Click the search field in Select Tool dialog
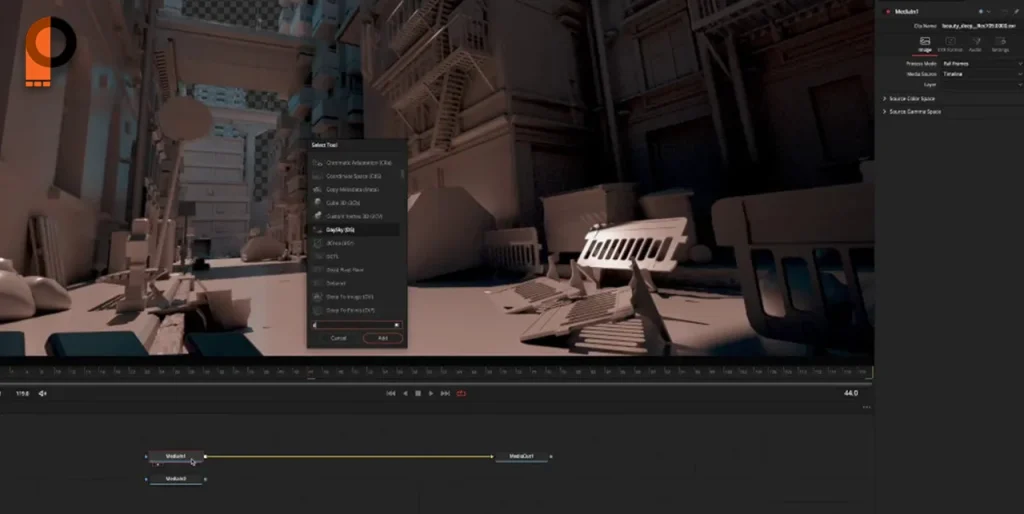This screenshot has height=514, width=1024. click(x=356, y=325)
